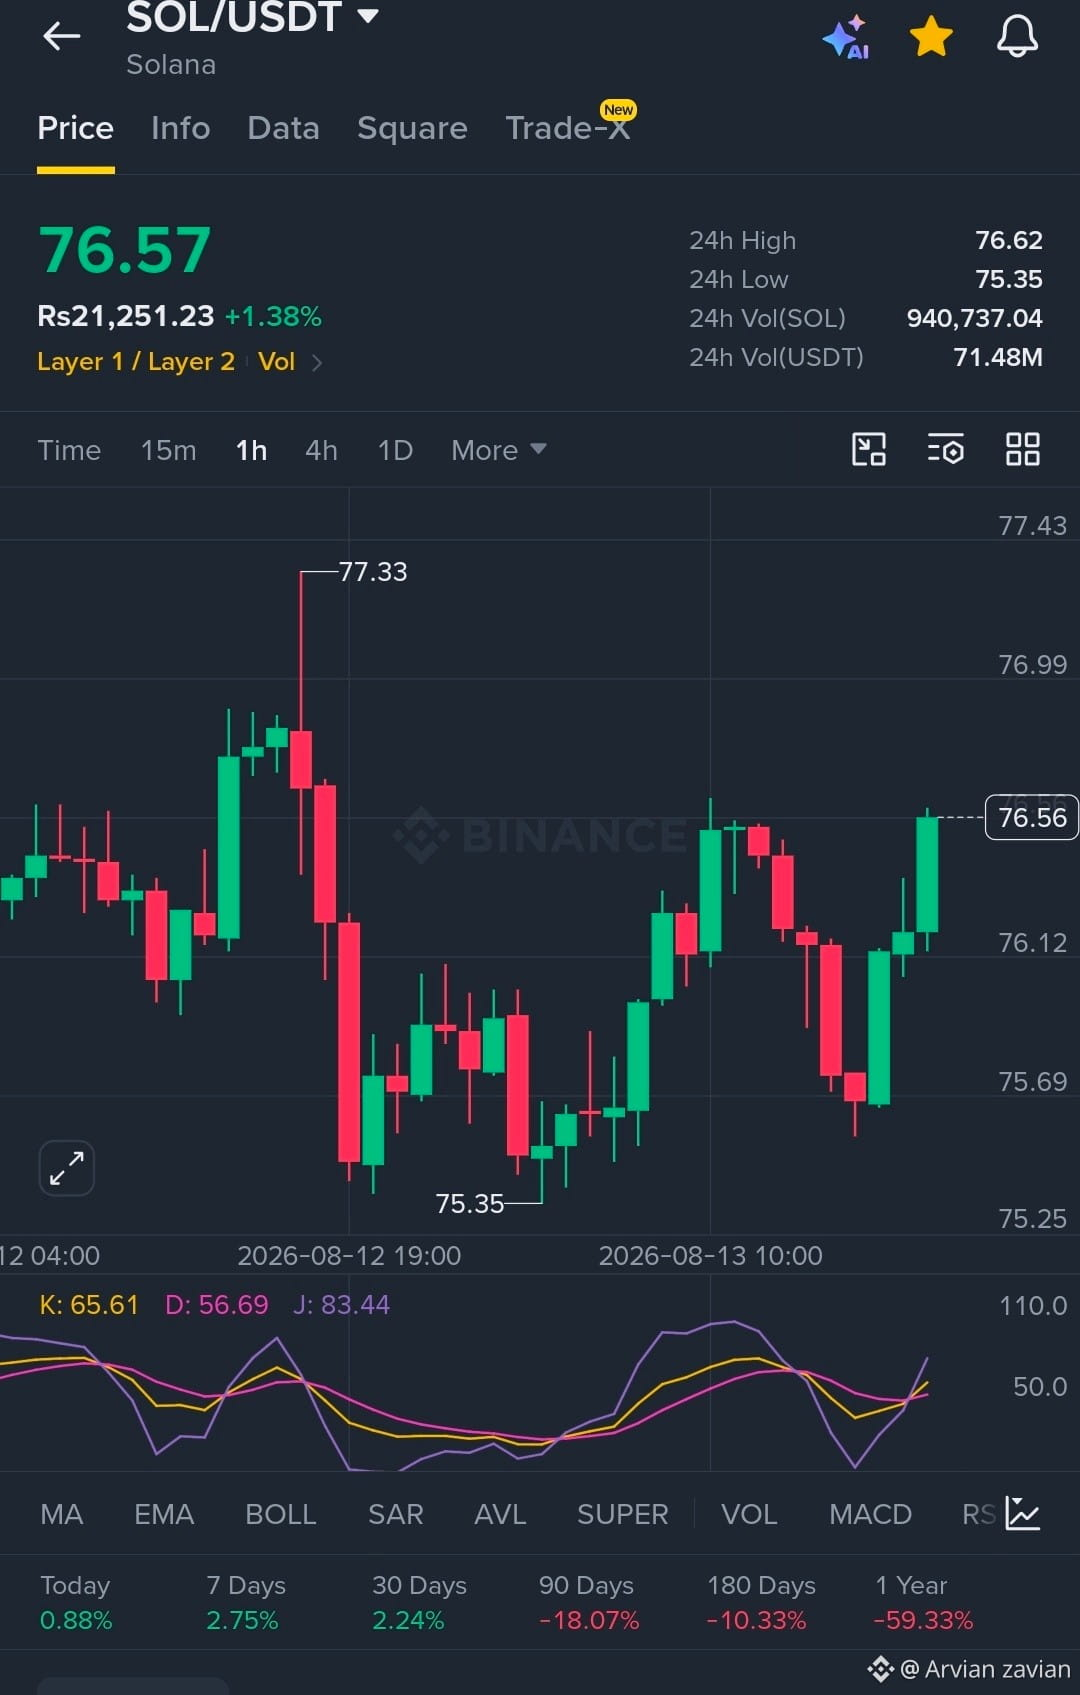Tap the back arrow icon
The width and height of the screenshot is (1080, 1695).
(x=61, y=37)
